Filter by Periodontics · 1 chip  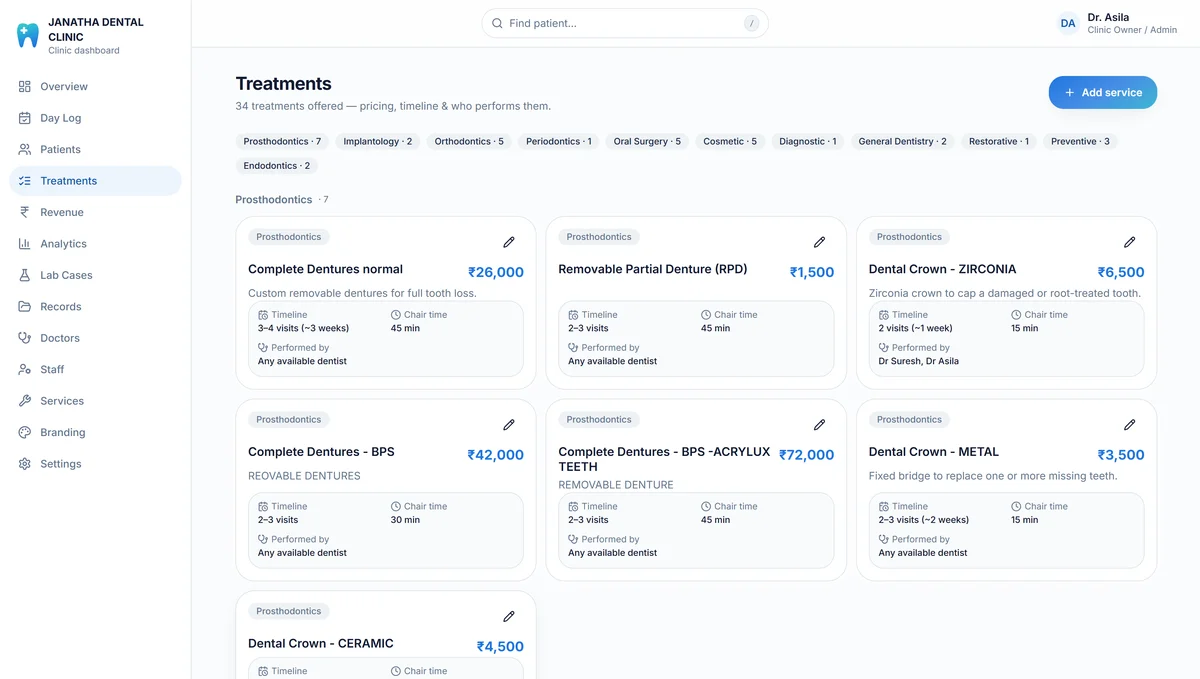click(559, 142)
